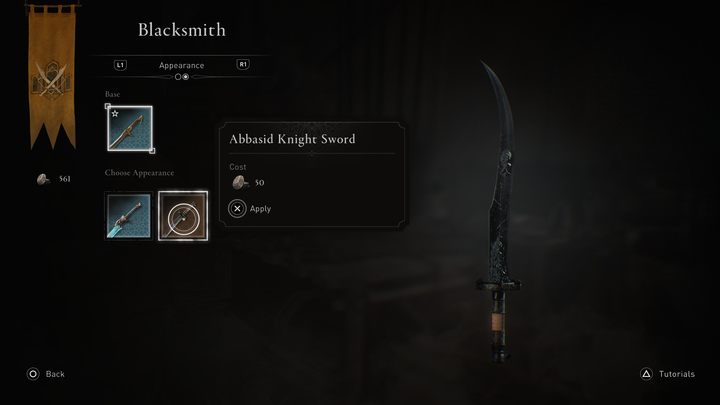Screen dimensions: 720x405
Task: Click the star icon on base weapon
Action: [x=115, y=113]
